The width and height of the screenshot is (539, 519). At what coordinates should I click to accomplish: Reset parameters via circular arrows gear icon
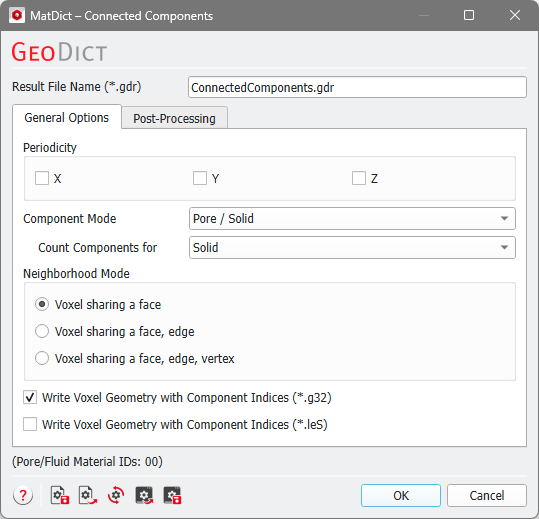(x=116, y=495)
